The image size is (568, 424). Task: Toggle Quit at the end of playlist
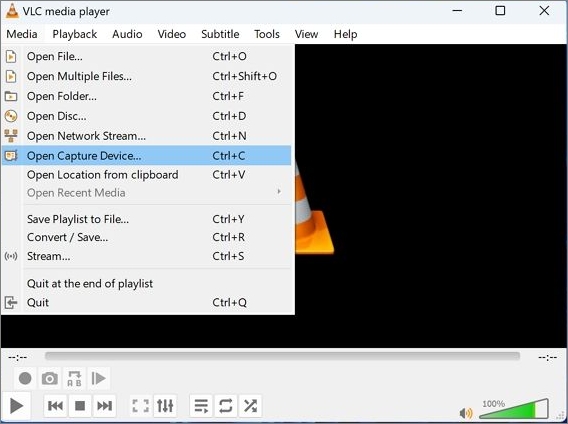(x=146, y=284)
